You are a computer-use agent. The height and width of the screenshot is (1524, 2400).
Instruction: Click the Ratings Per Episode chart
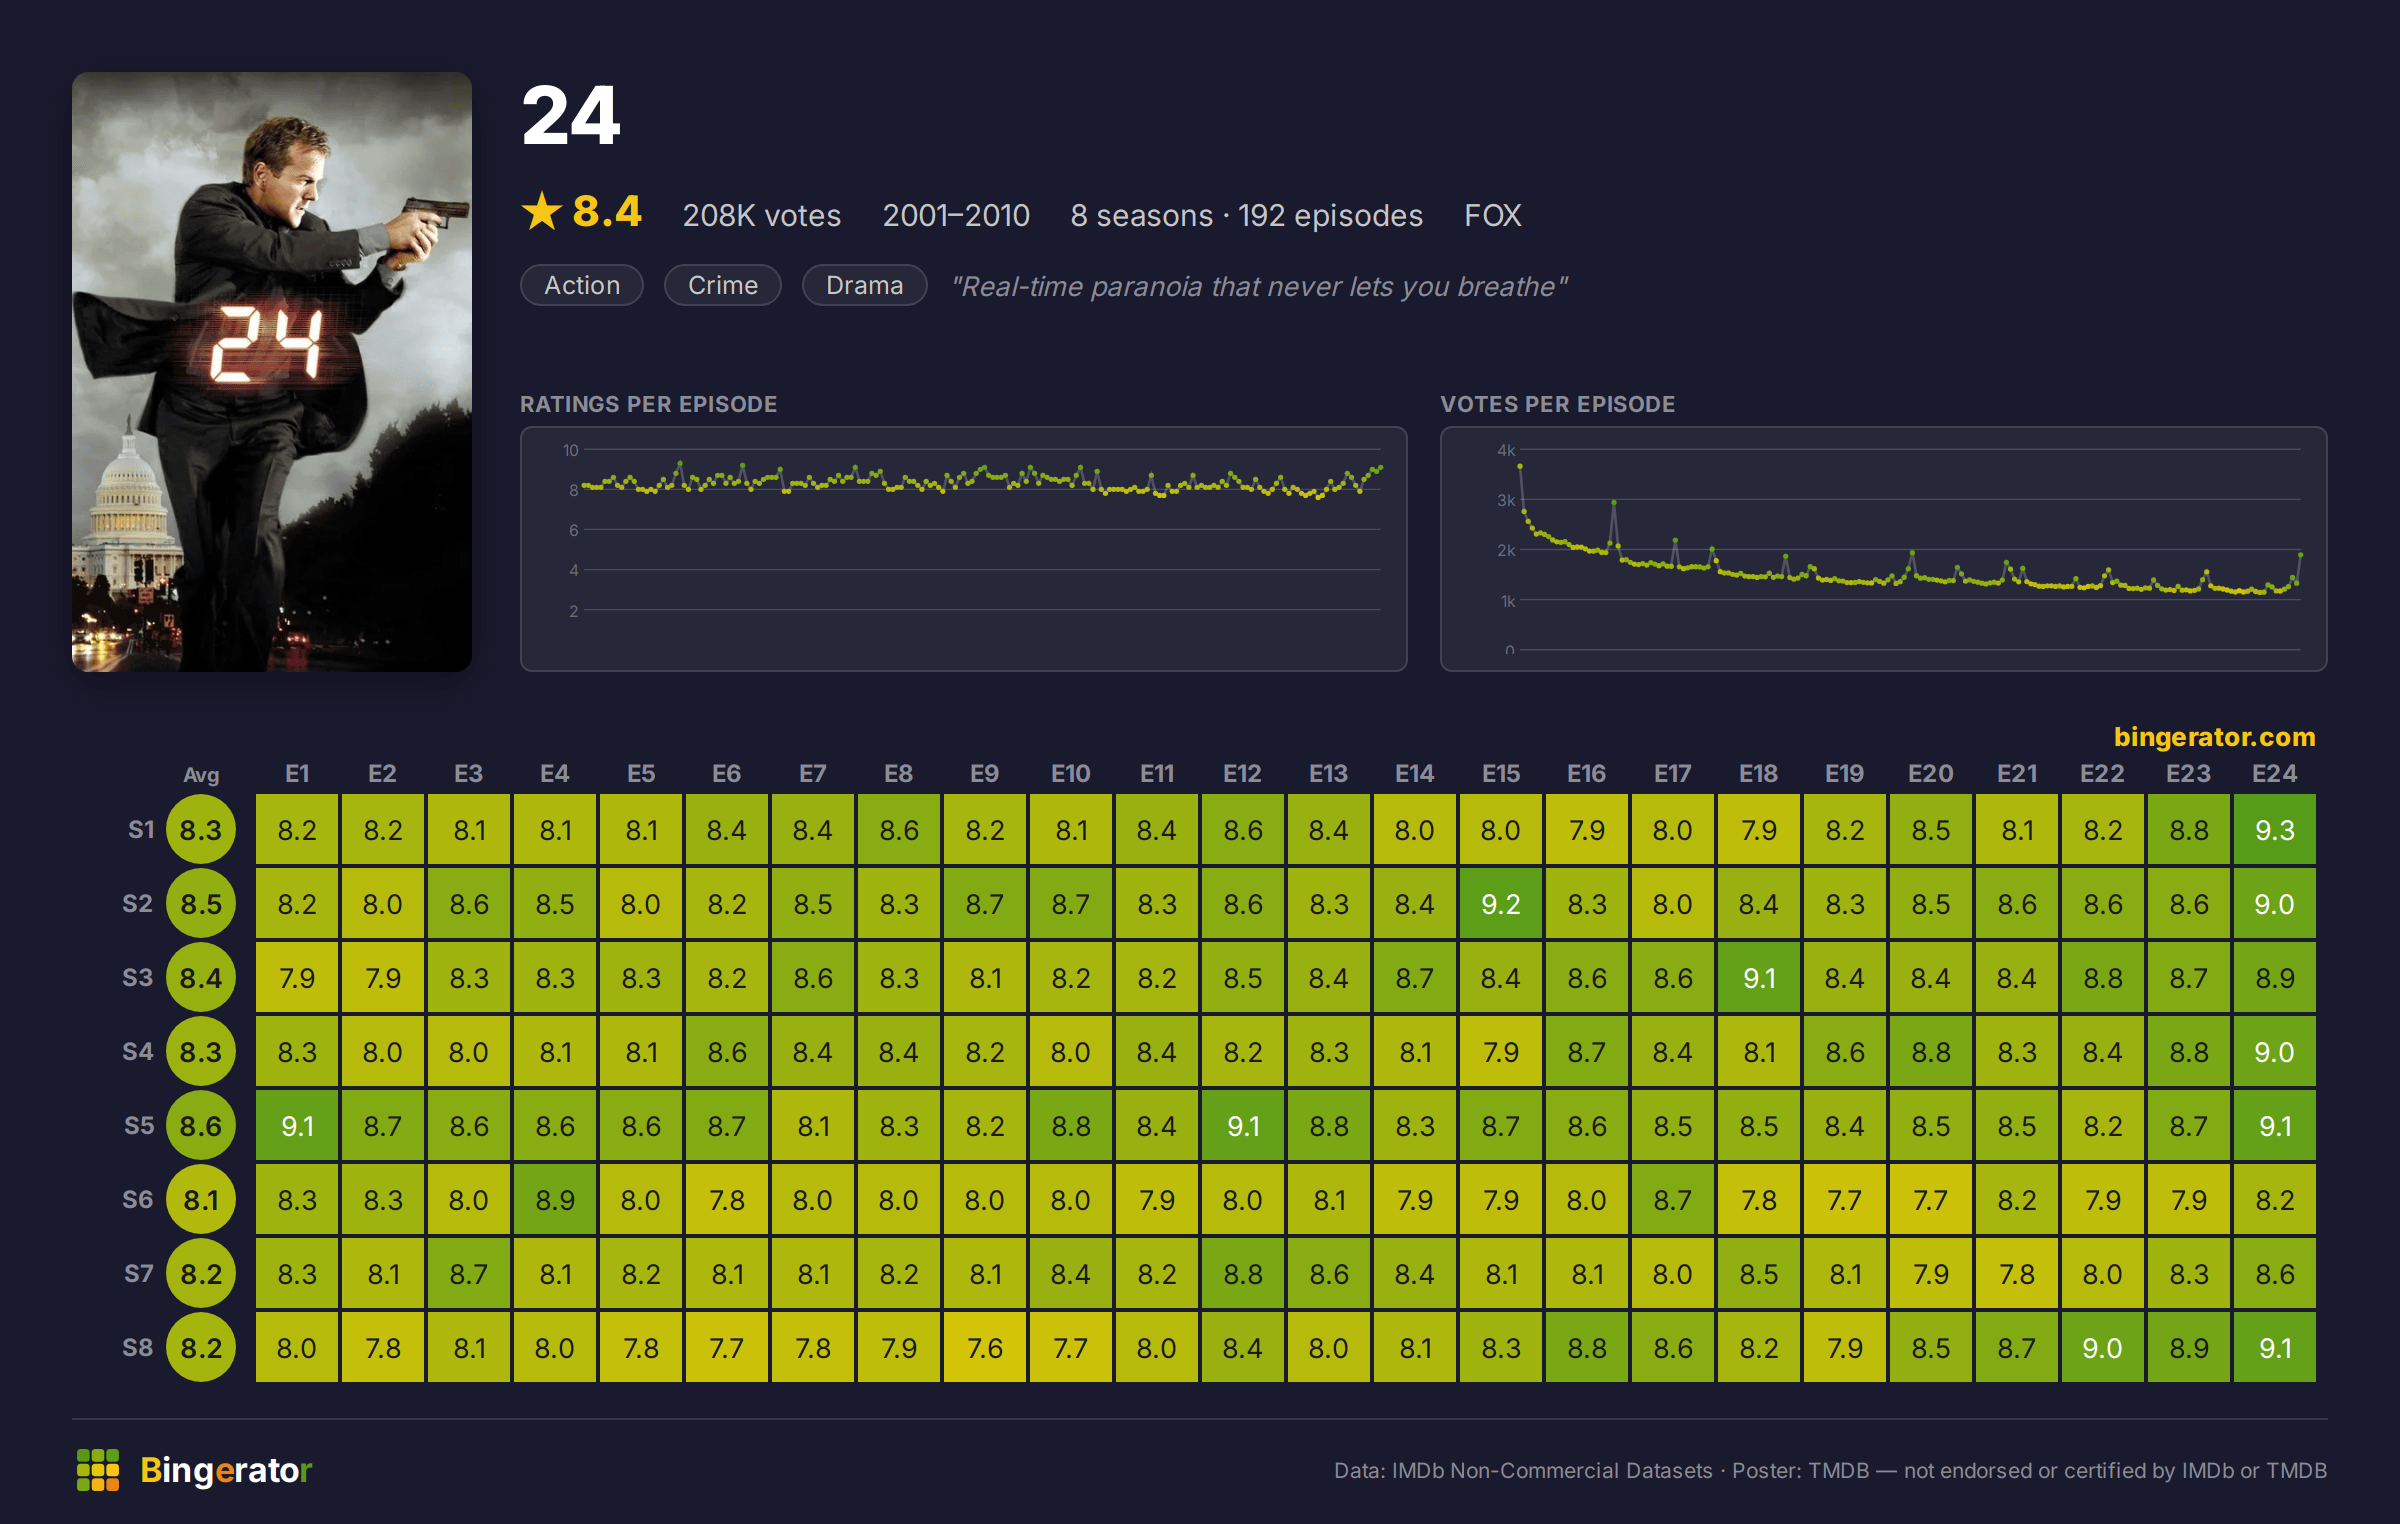pyautogui.click(x=964, y=549)
